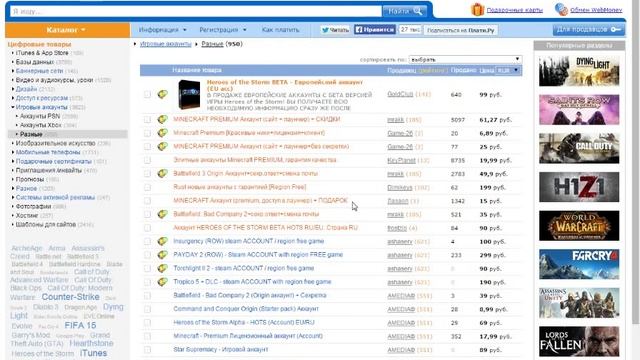Viewport: 640px width, 360px height.
Task: Click coin icon on Battlefield 3 Origin row
Action: tap(162, 173)
